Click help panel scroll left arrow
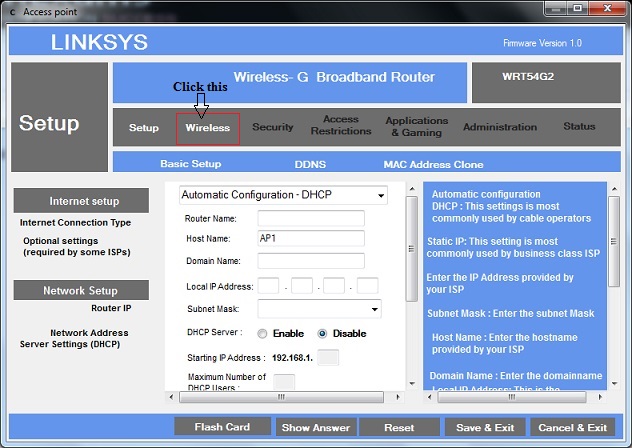Screen dimensions: 632x448 [429, 397]
